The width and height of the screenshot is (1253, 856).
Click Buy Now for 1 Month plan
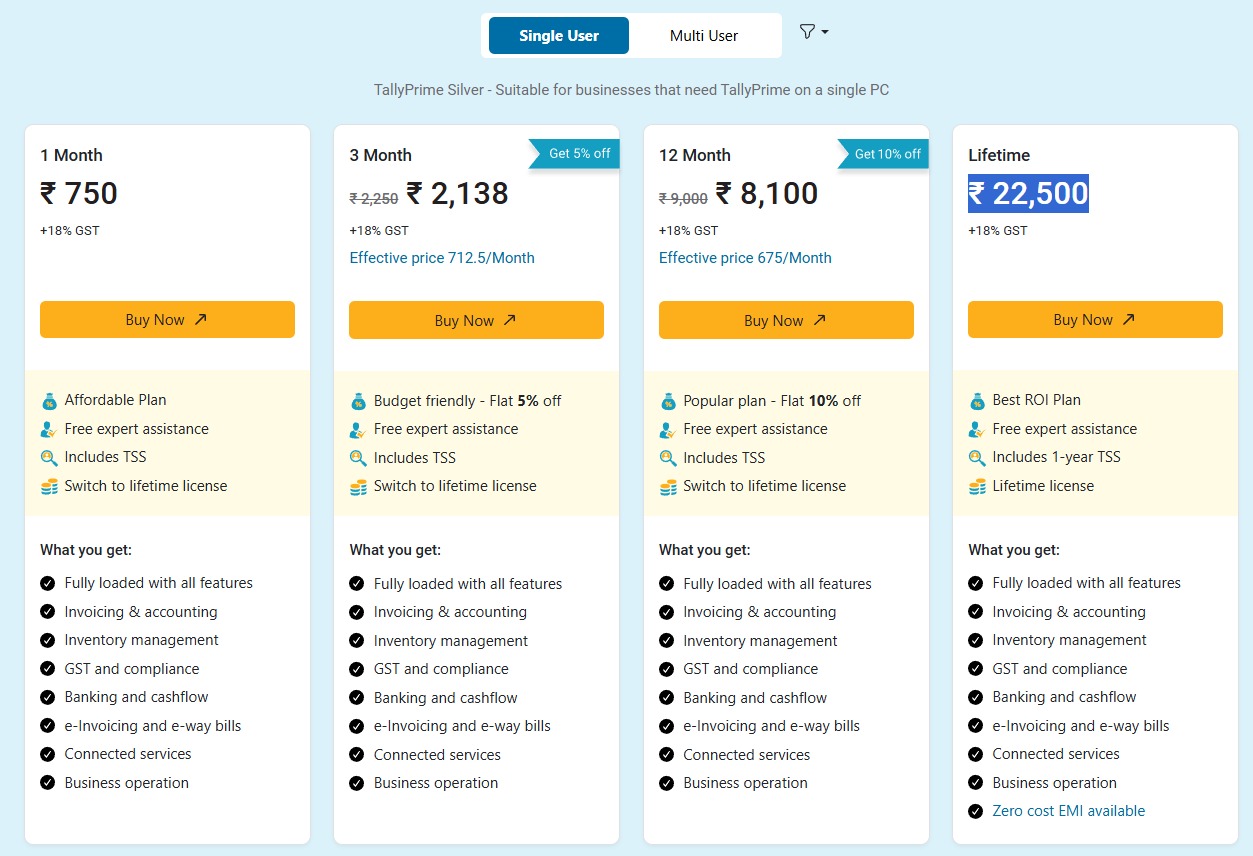(x=167, y=320)
